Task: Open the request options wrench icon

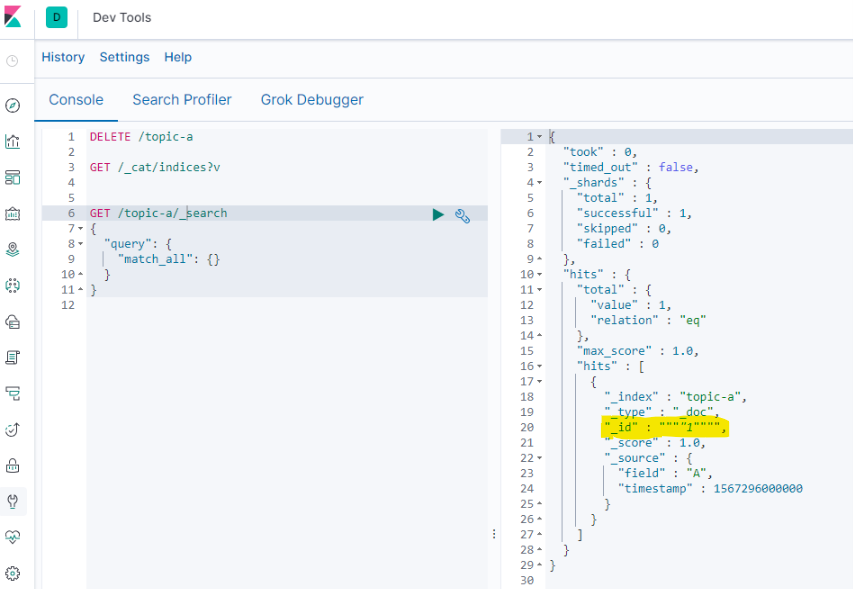Action: [462, 214]
